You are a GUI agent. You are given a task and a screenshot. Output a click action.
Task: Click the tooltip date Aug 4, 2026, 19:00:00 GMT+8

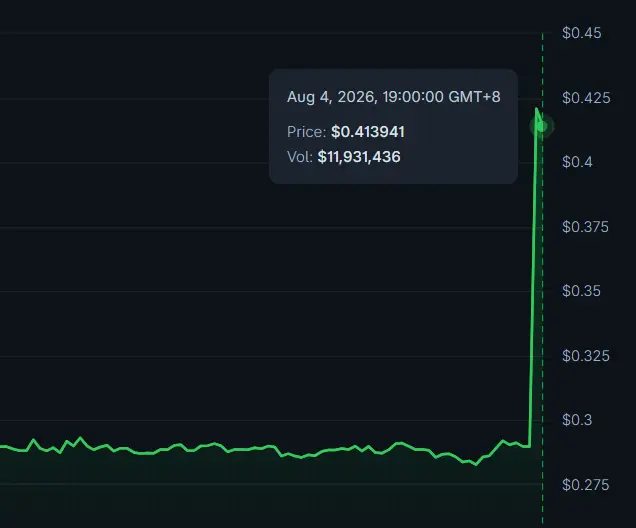coord(393,97)
